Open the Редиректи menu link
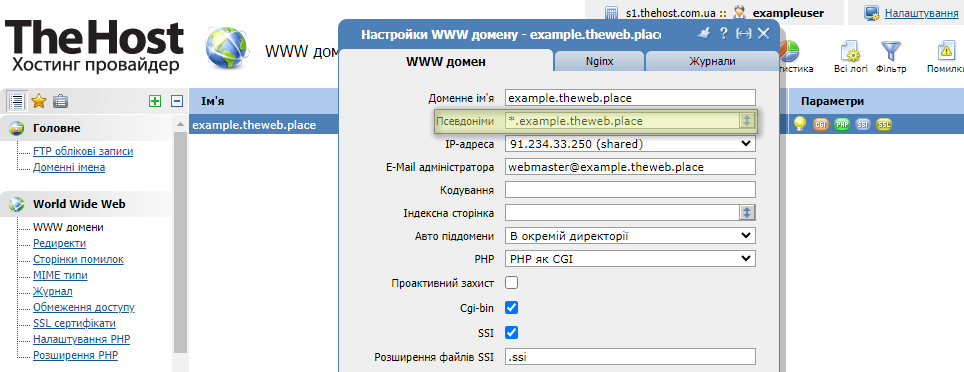 60,243
